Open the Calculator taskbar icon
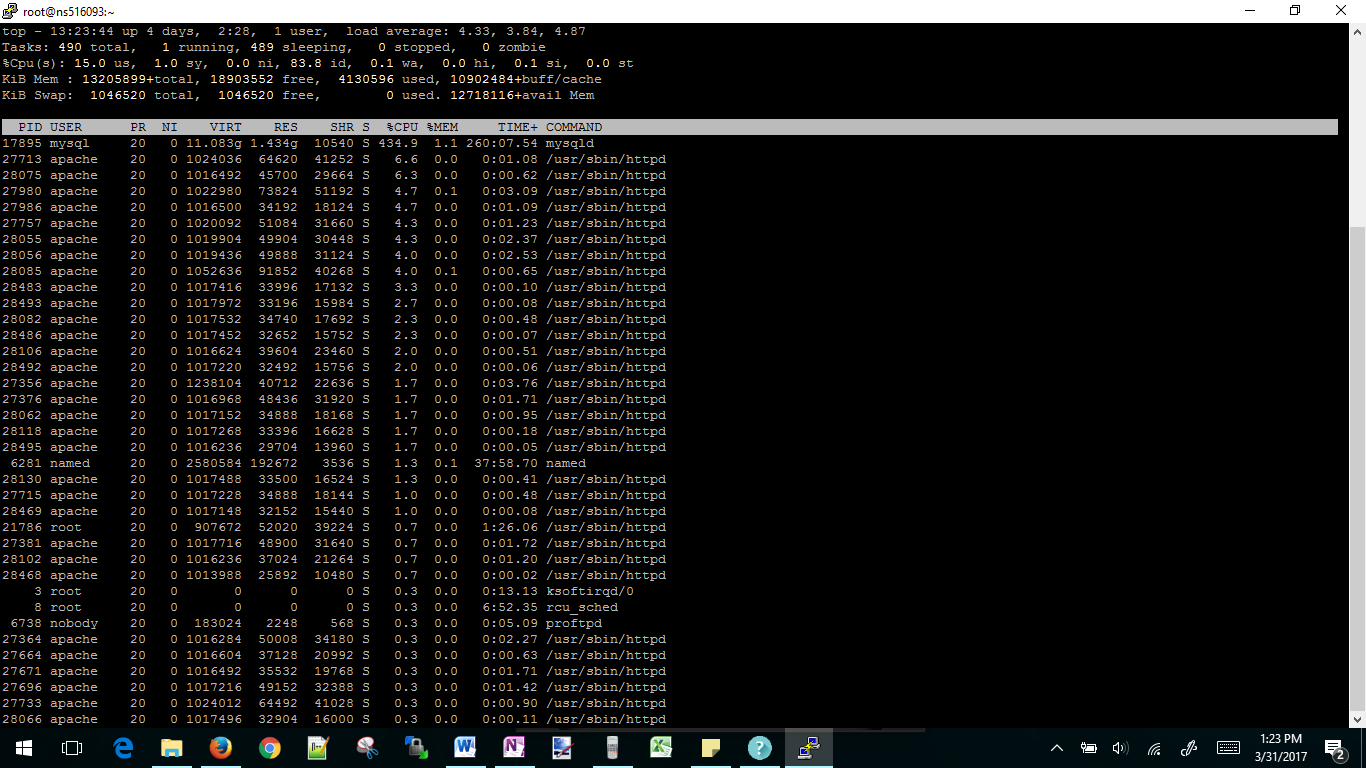The image size is (1366, 768). 613,748
